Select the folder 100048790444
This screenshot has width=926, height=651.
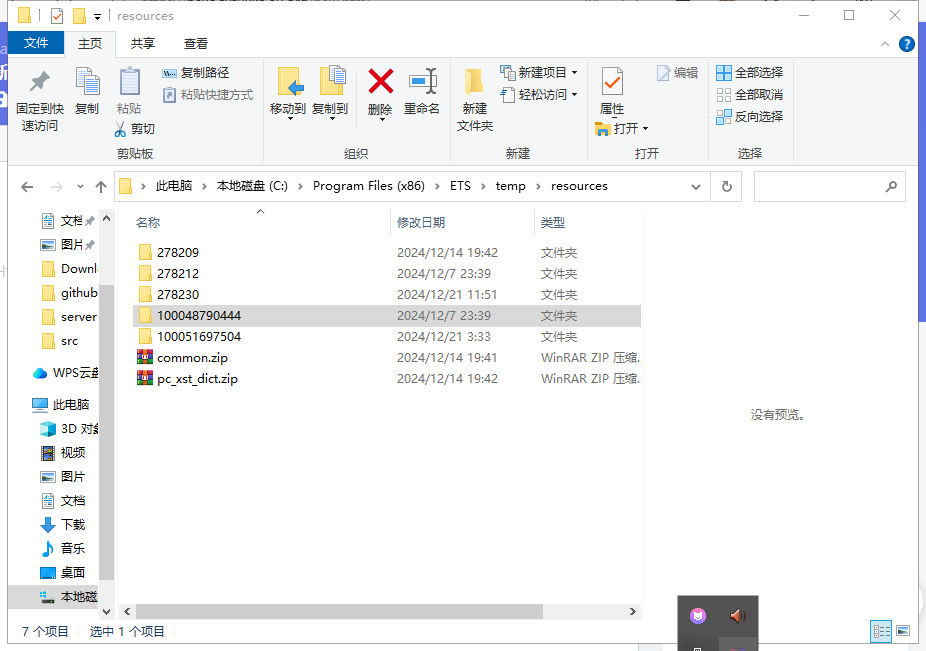[x=387, y=315]
